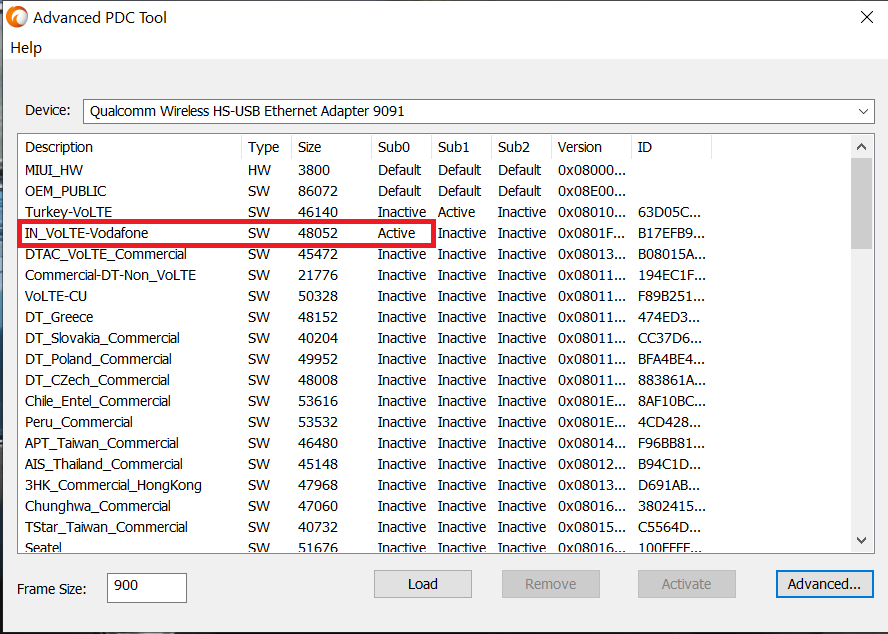Select the DT_CZech_Commercial row
The image size is (888, 634).
365,380
